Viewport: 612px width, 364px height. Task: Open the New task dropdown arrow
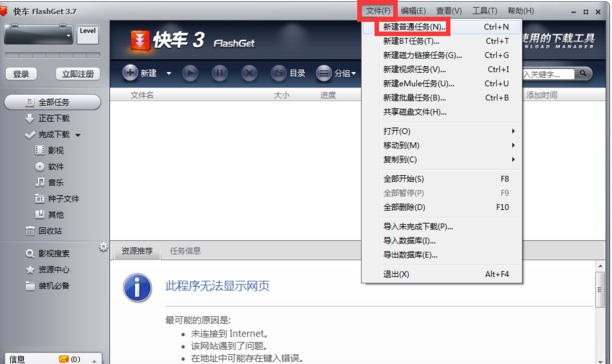(x=169, y=73)
